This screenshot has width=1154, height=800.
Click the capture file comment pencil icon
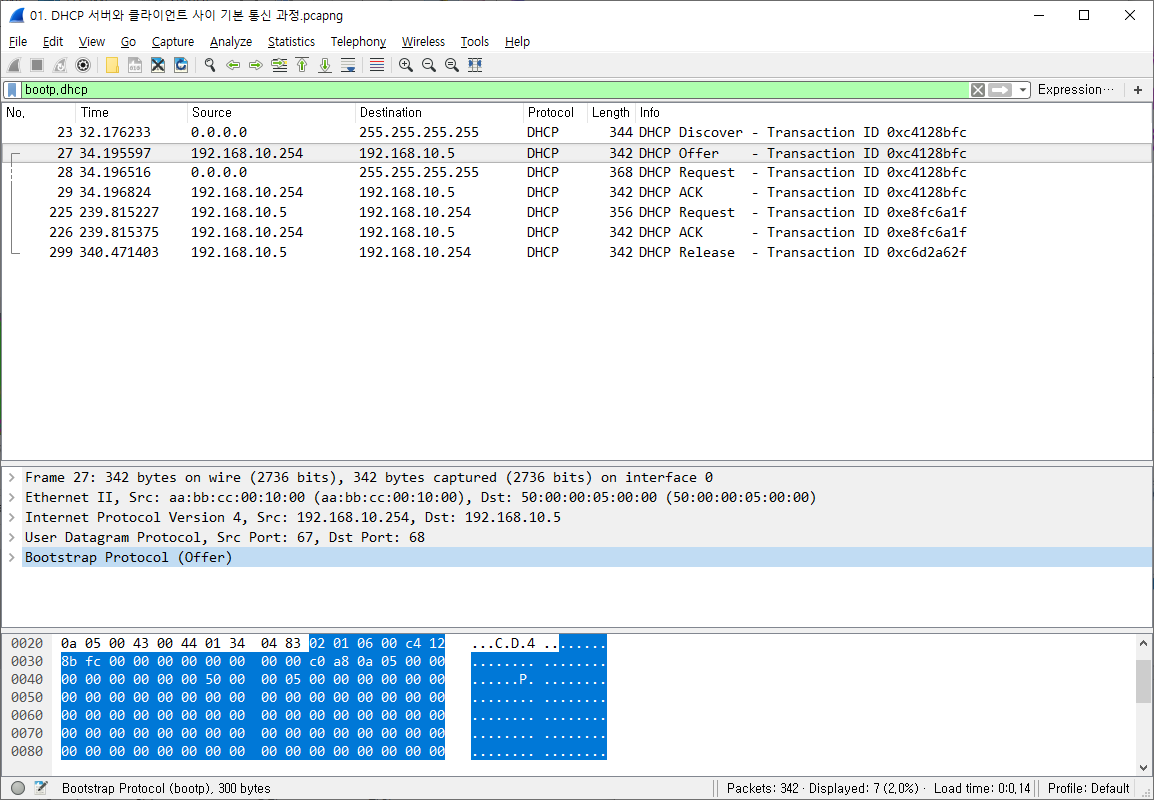(x=41, y=788)
